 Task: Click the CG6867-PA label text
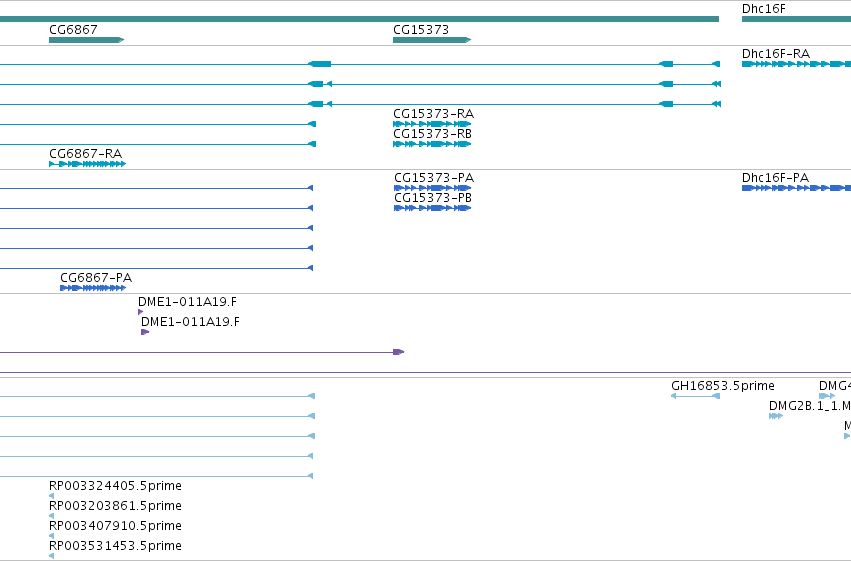tap(96, 278)
